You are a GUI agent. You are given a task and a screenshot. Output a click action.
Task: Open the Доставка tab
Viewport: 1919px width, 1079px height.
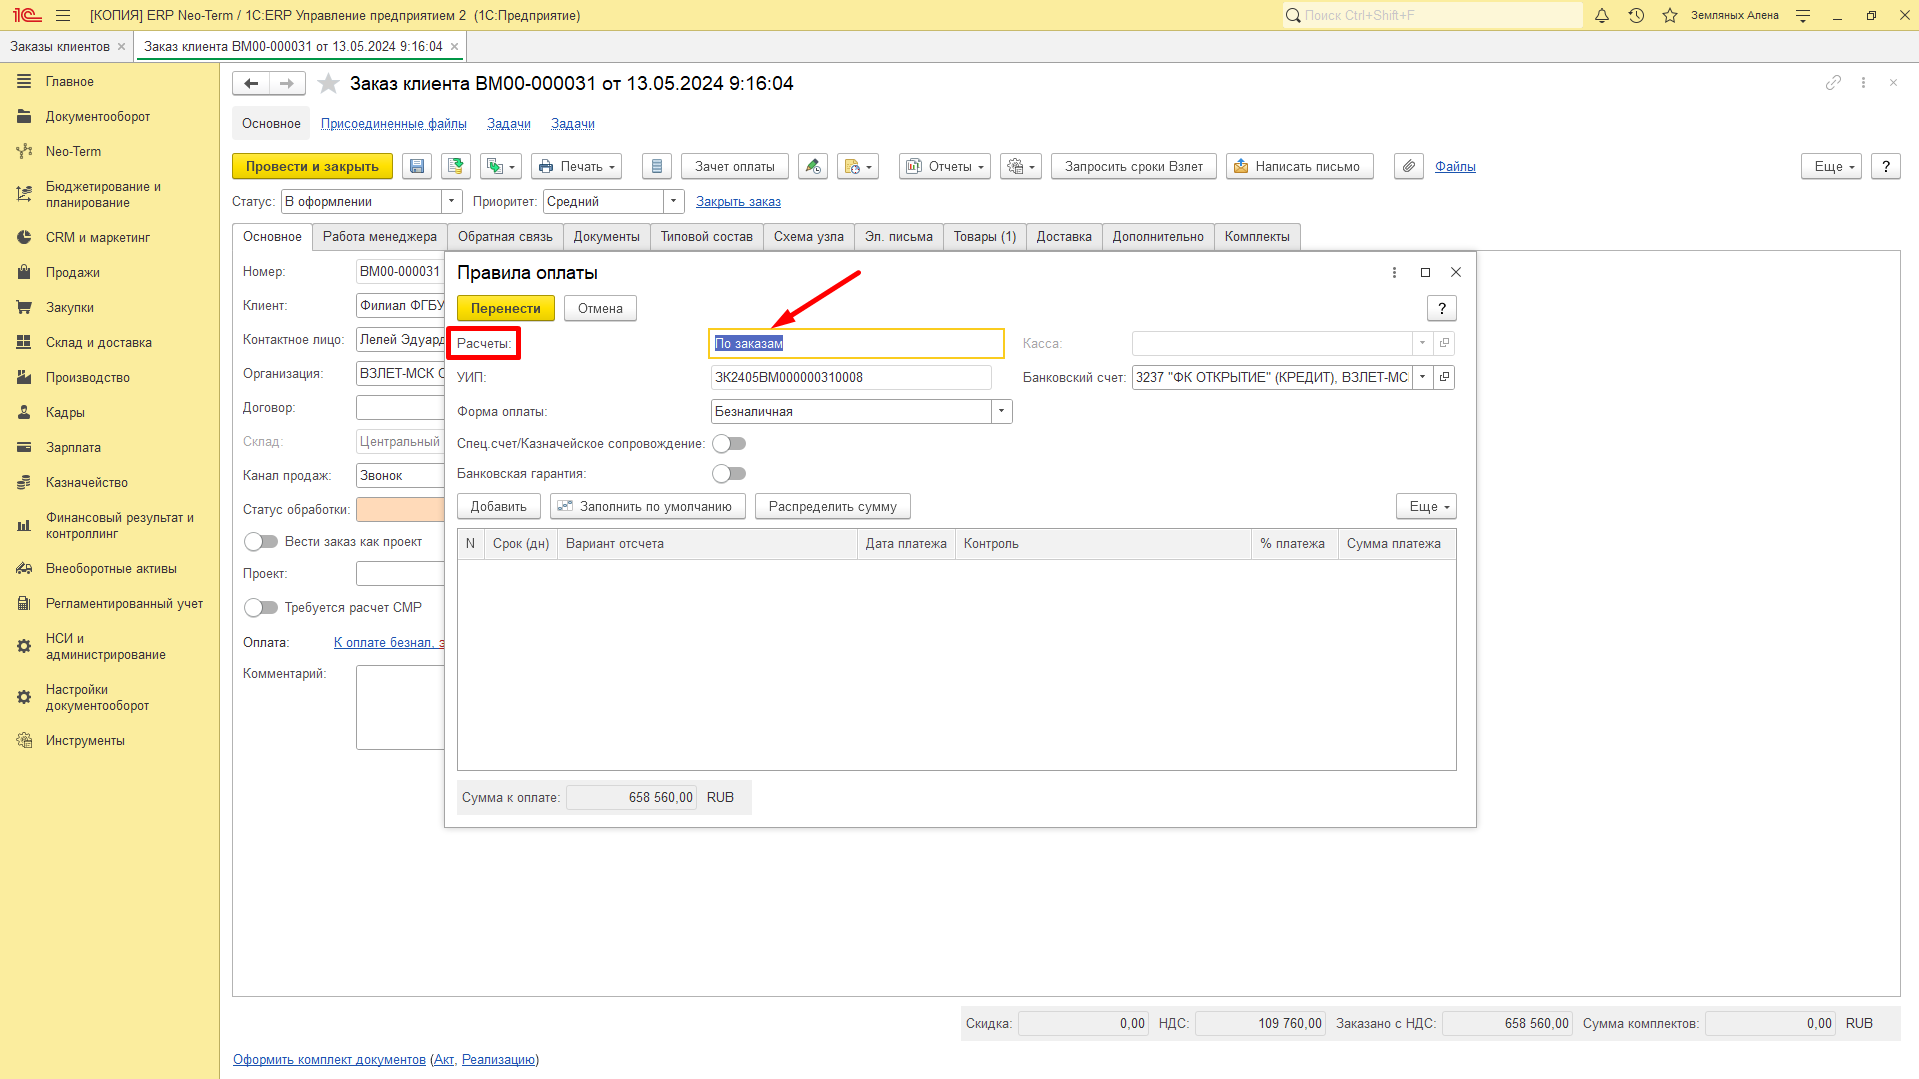(1064, 237)
